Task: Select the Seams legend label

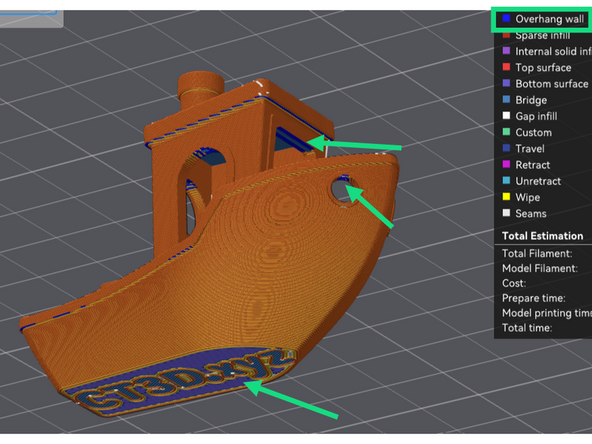Action: coord(530,214)
